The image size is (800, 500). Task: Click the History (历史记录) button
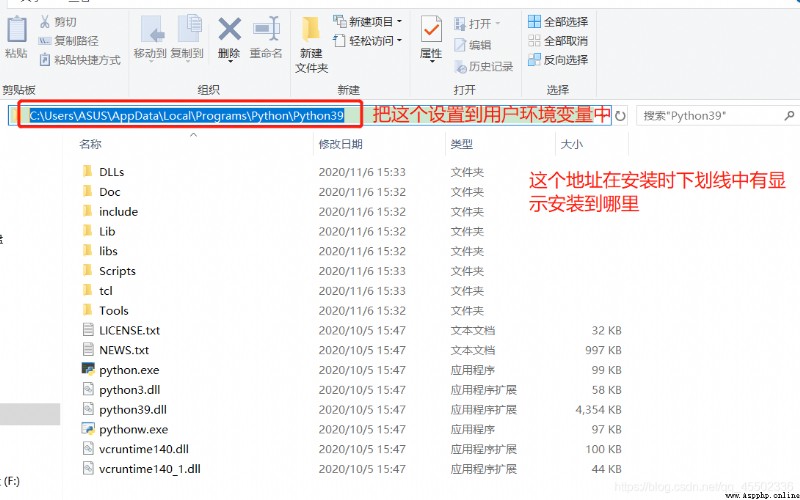(484, 66)
